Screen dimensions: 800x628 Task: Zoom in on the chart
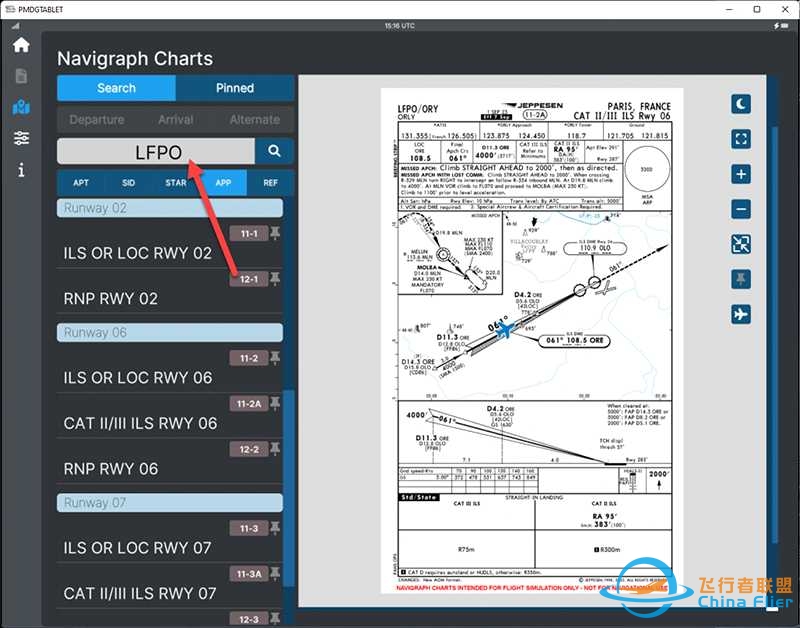tap(741, 174)
